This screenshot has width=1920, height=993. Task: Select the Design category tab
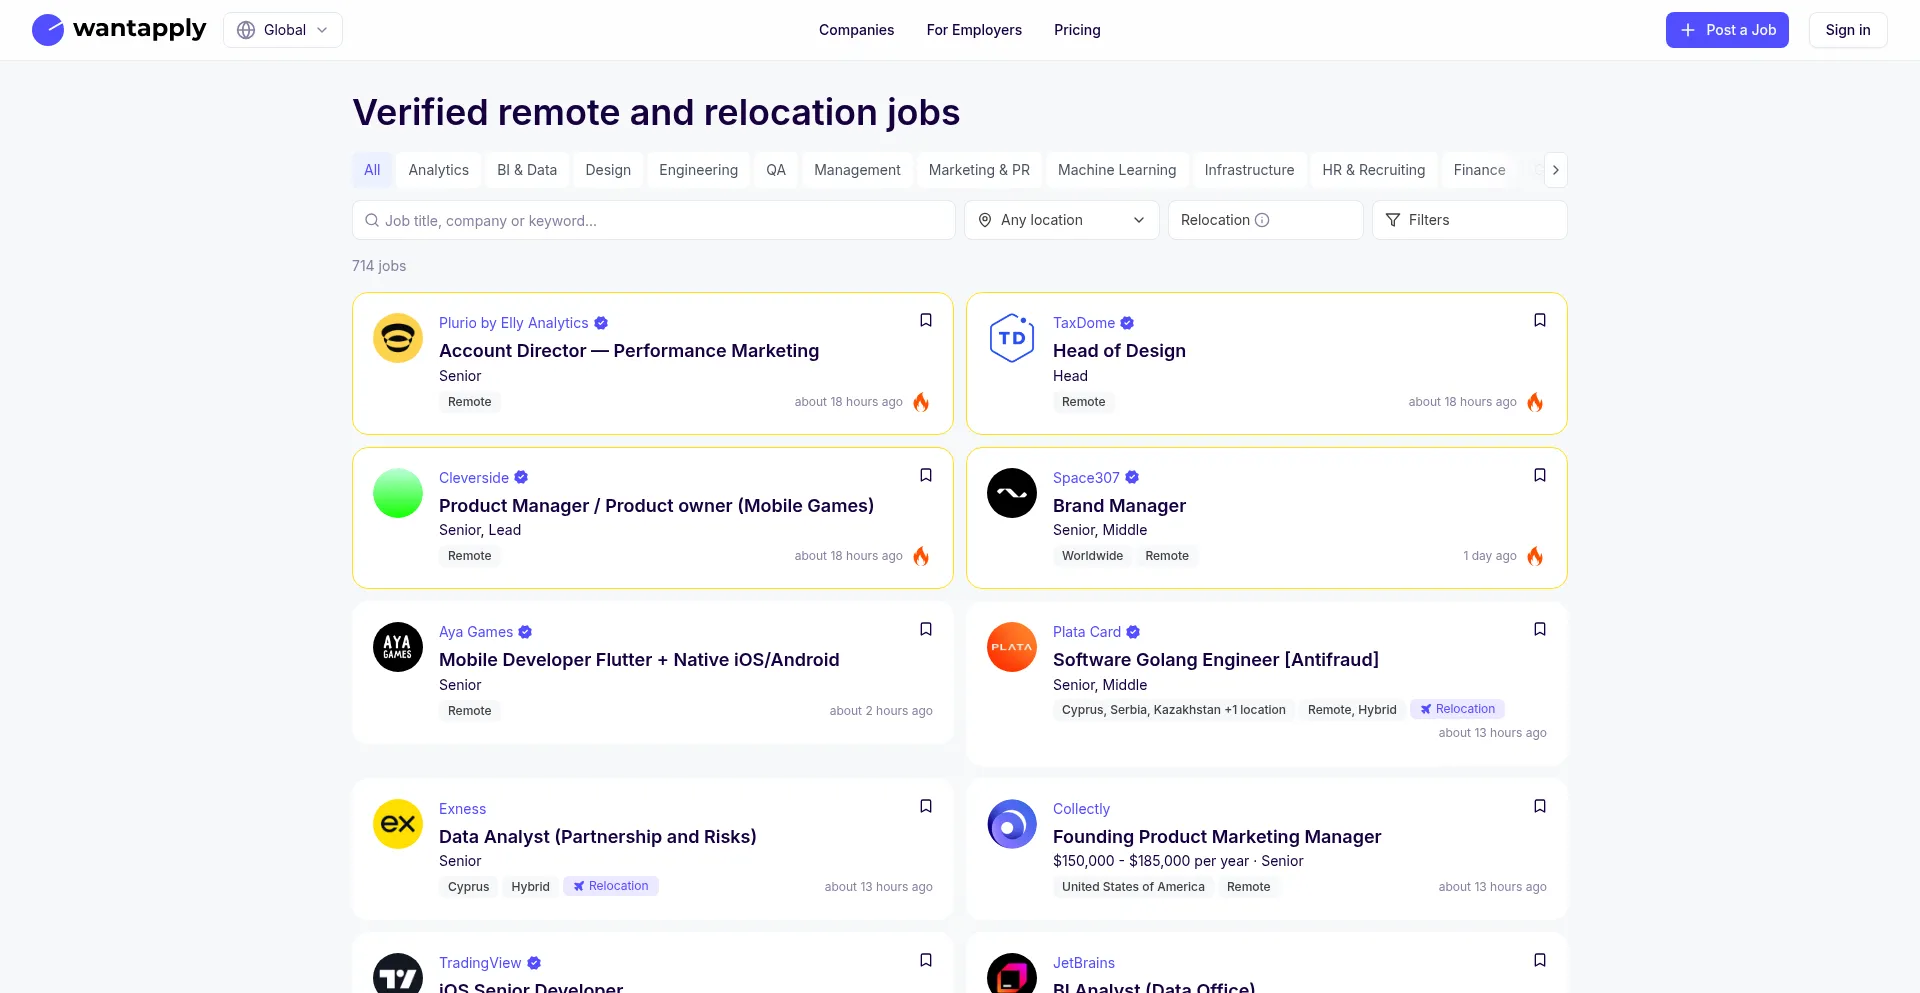(608, 170)
